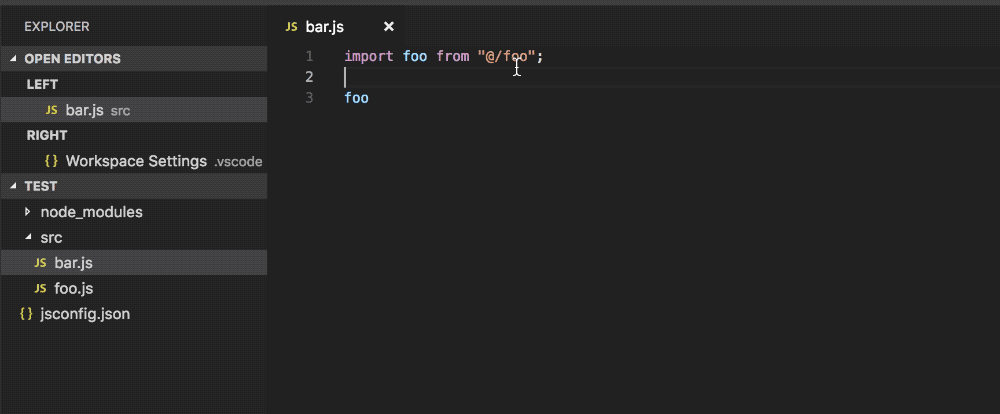The image size is (1000, 414).
Task: Click JS icon beside bar.js in open editors
Action: [x=52, y=110]
